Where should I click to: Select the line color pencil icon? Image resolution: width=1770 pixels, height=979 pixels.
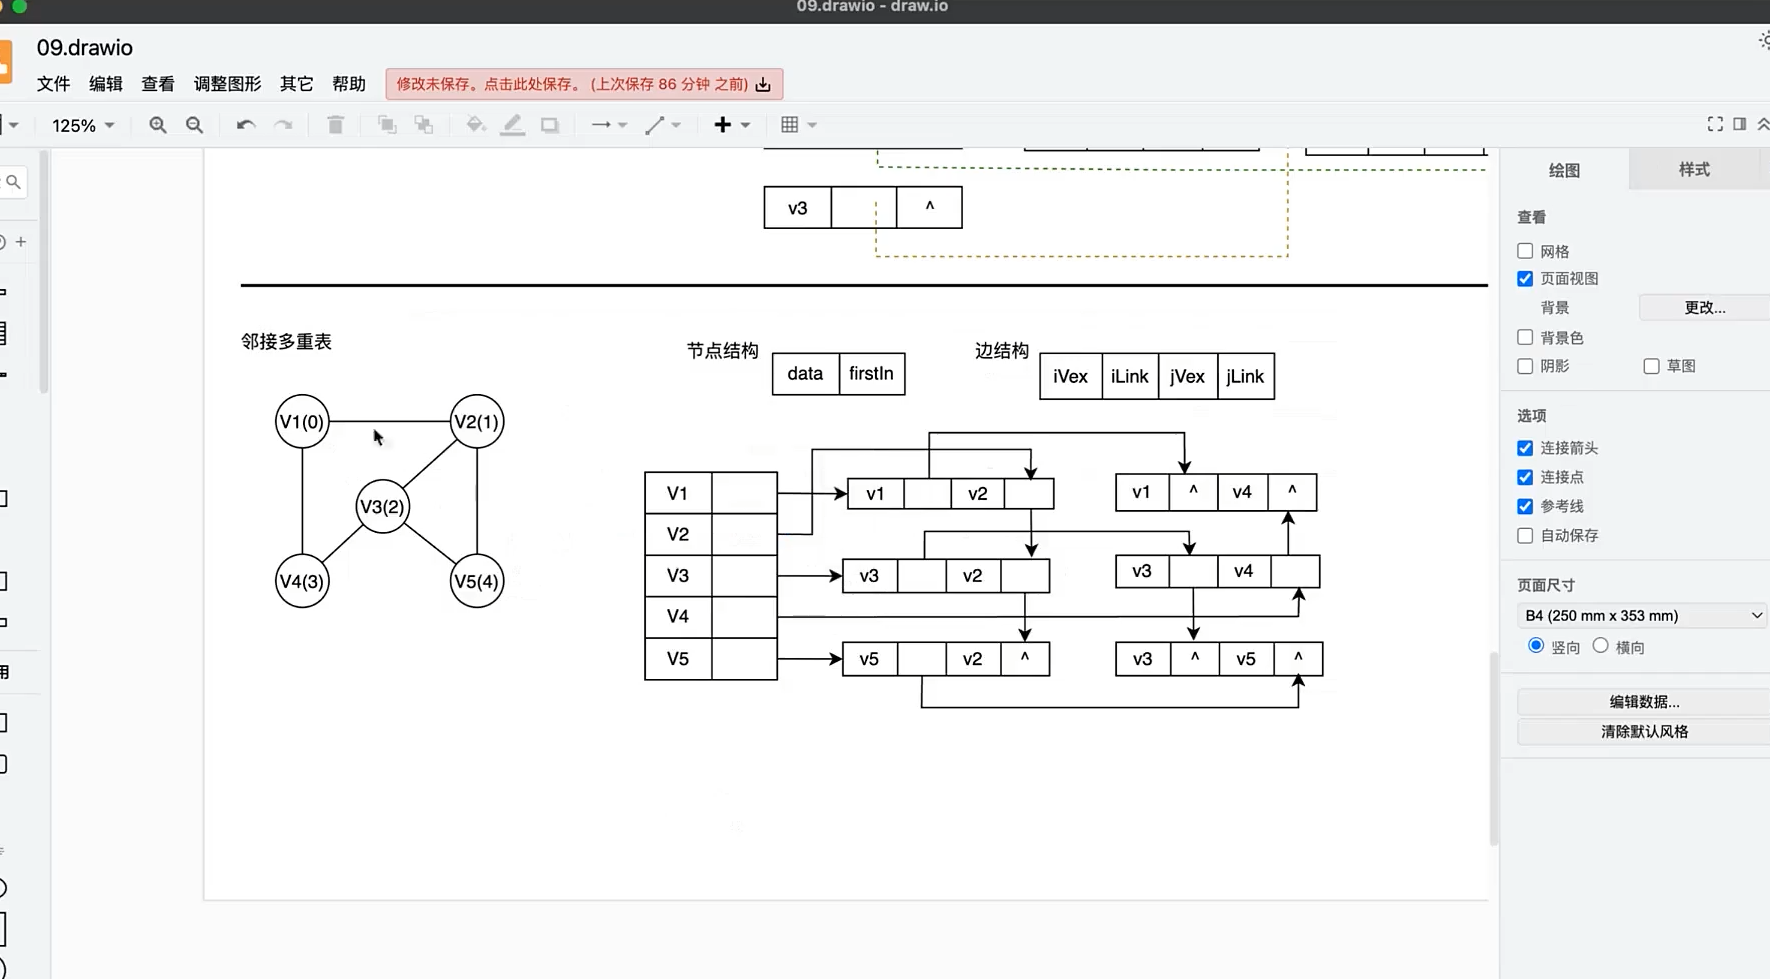pos(513,125)
